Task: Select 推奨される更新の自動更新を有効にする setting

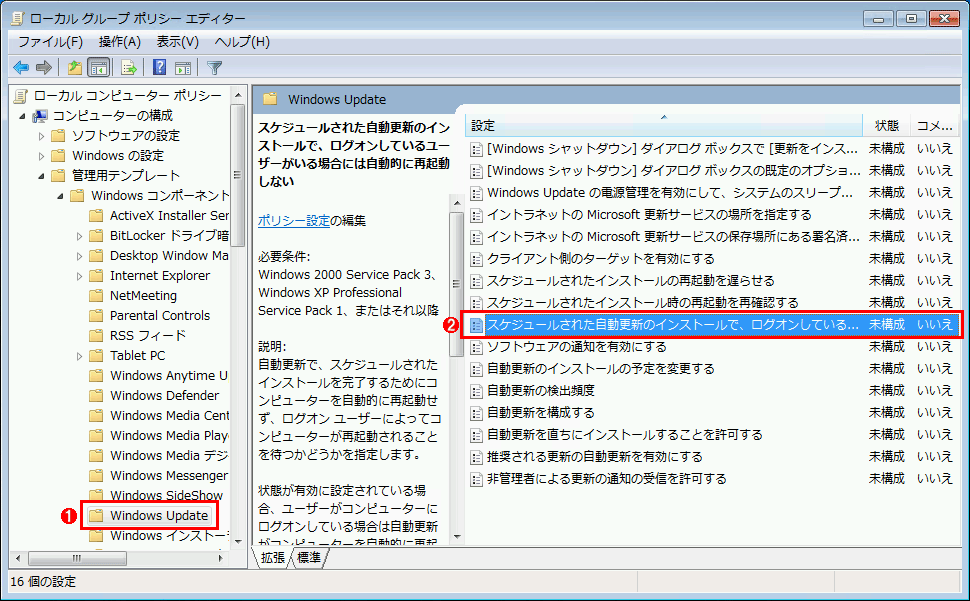Action: (594, 457)
